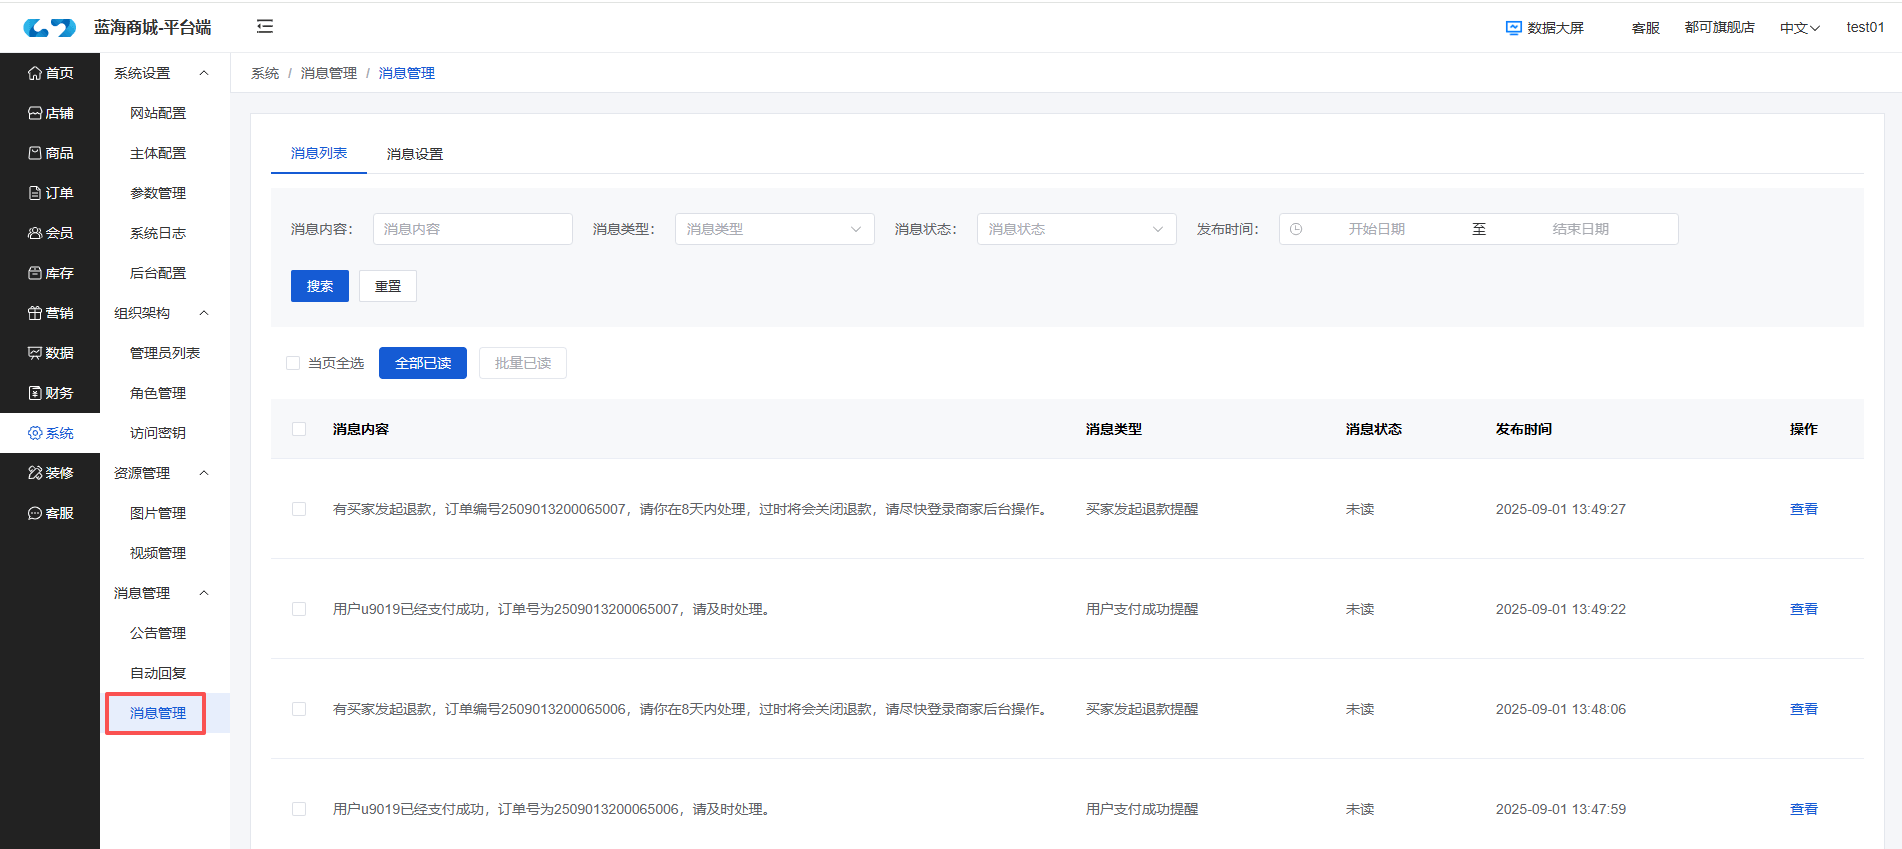Switch to the 消息设置 tab
The width and height of the screenshot is (1902, 849).
(415, 154)
